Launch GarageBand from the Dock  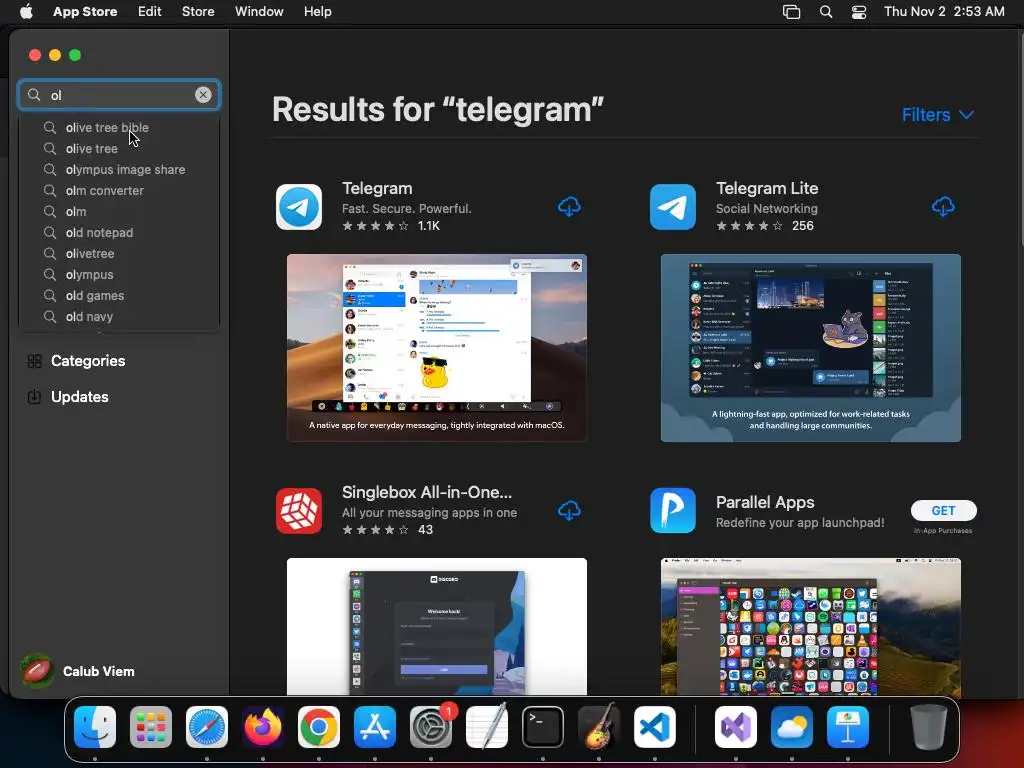(x=599, y=727)
